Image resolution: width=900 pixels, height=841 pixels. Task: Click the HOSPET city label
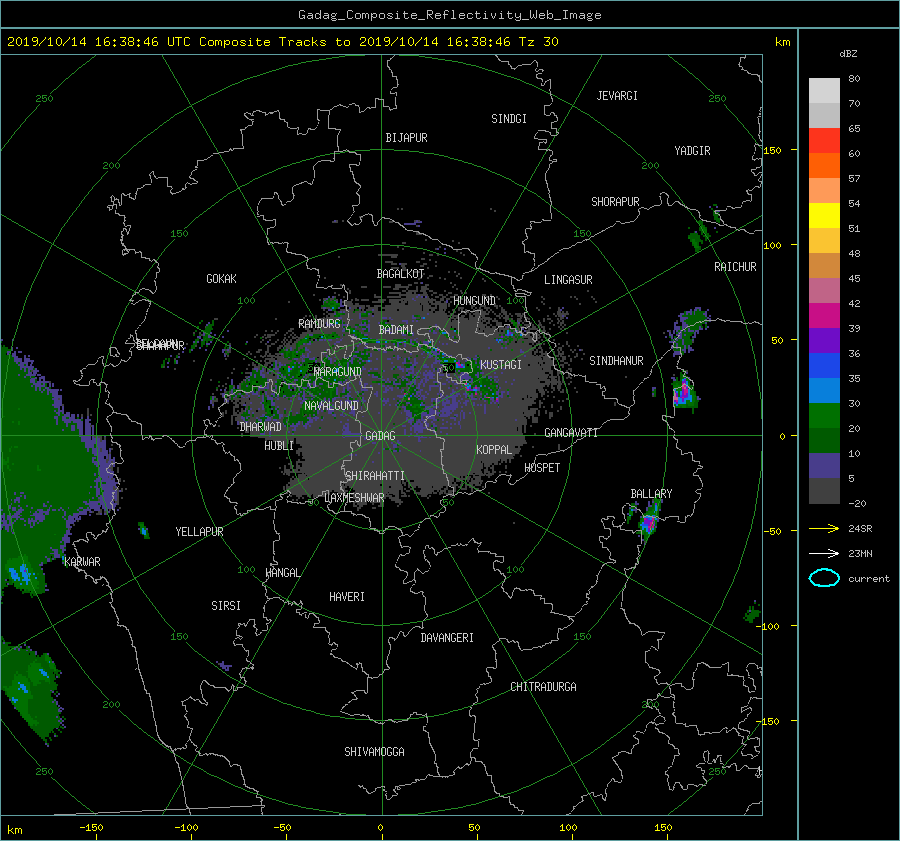coord(542,468)
